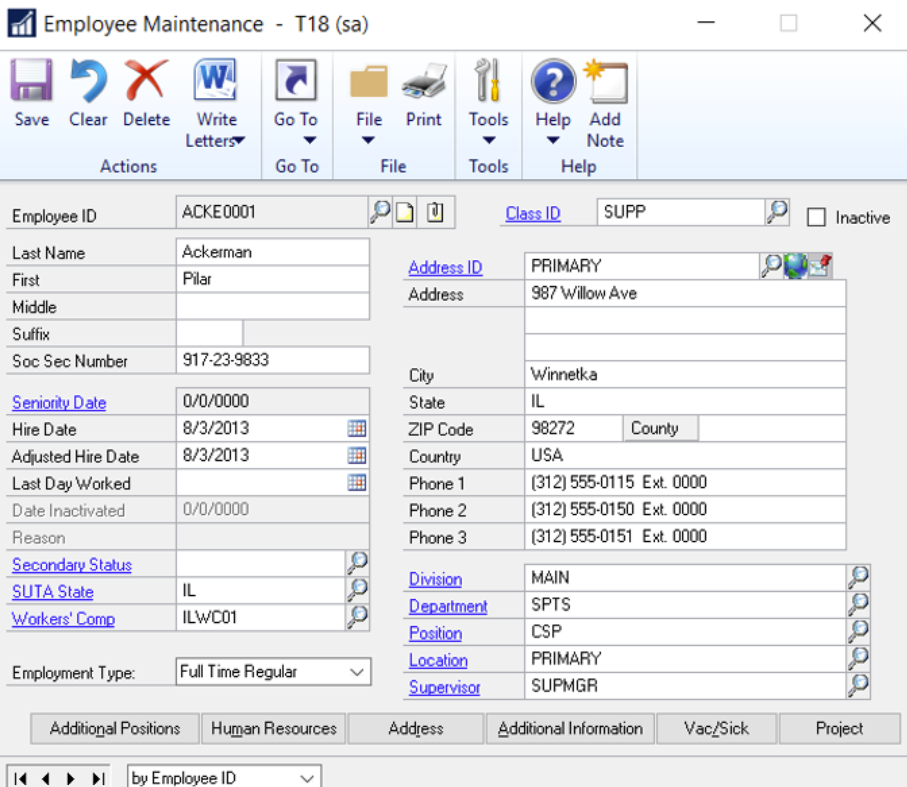The image size is (907, 787).
Task: Follow the Workers' Comp link
Action: point(63,619)
